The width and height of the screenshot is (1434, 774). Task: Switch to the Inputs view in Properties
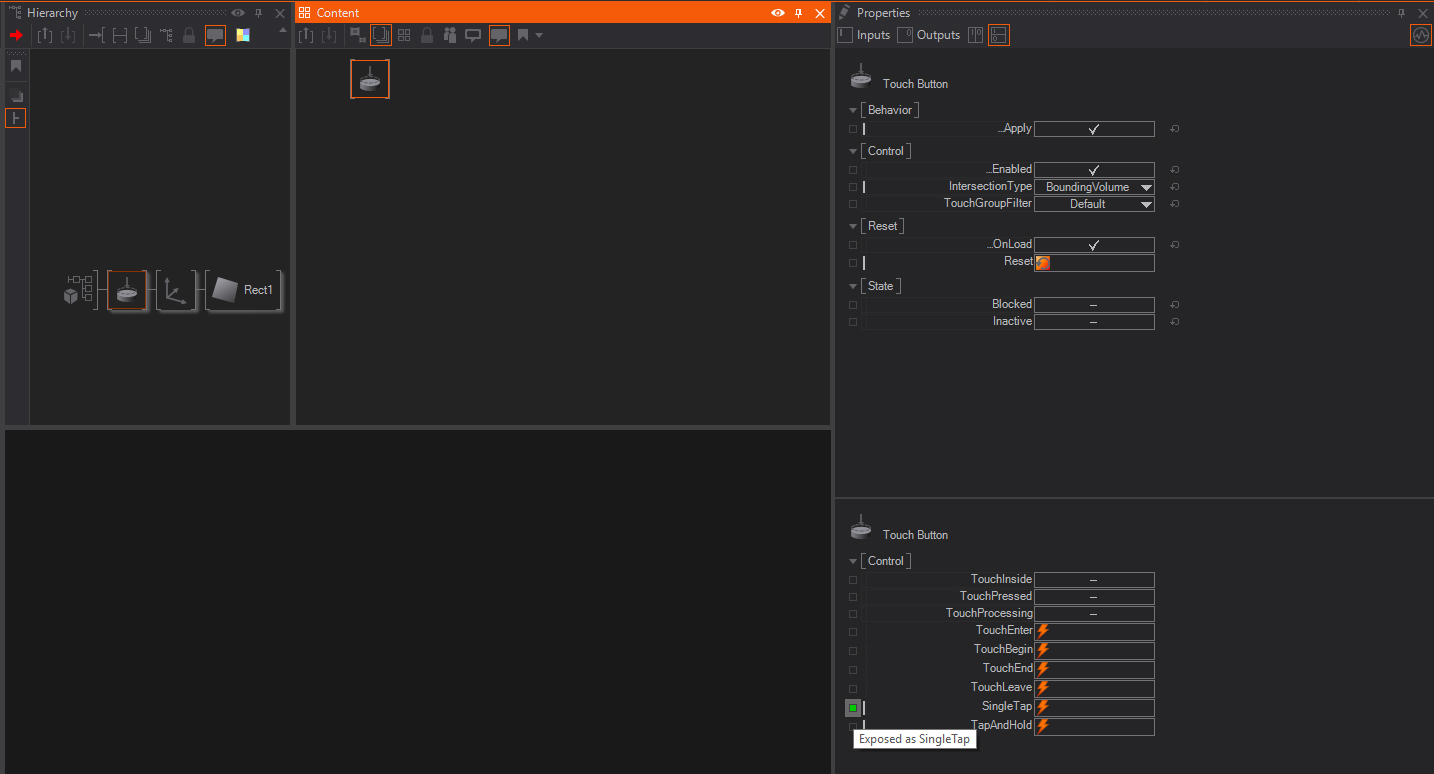[x=864, y=35]
